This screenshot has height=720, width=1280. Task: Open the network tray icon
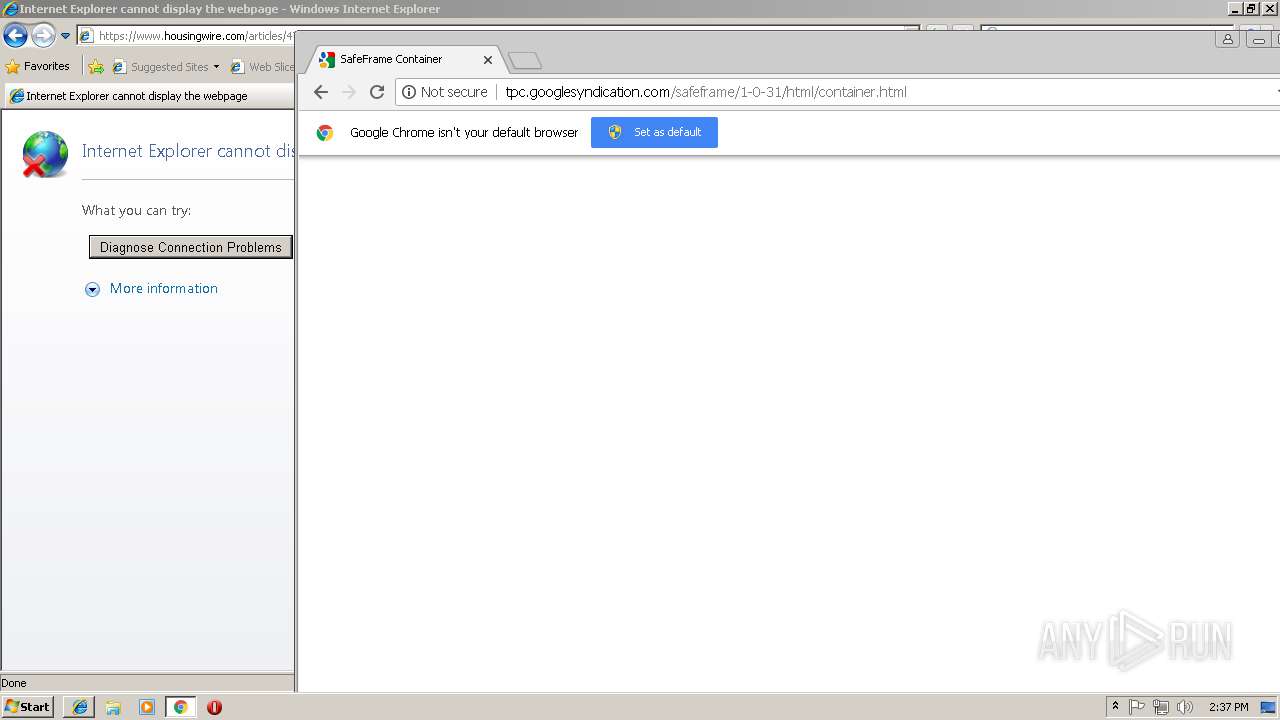[1161, 707]
